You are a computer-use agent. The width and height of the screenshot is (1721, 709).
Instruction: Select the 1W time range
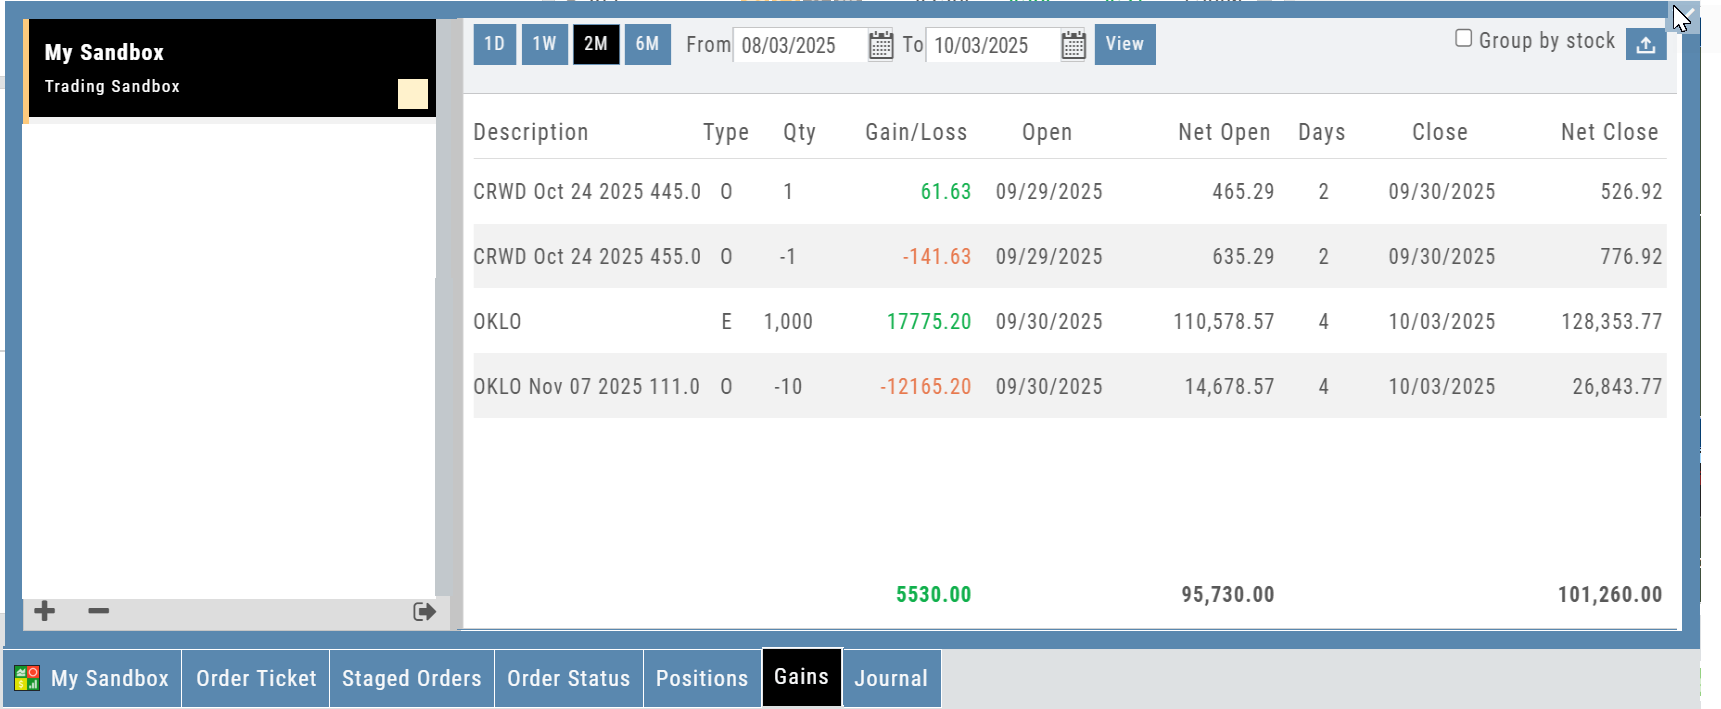544,44
